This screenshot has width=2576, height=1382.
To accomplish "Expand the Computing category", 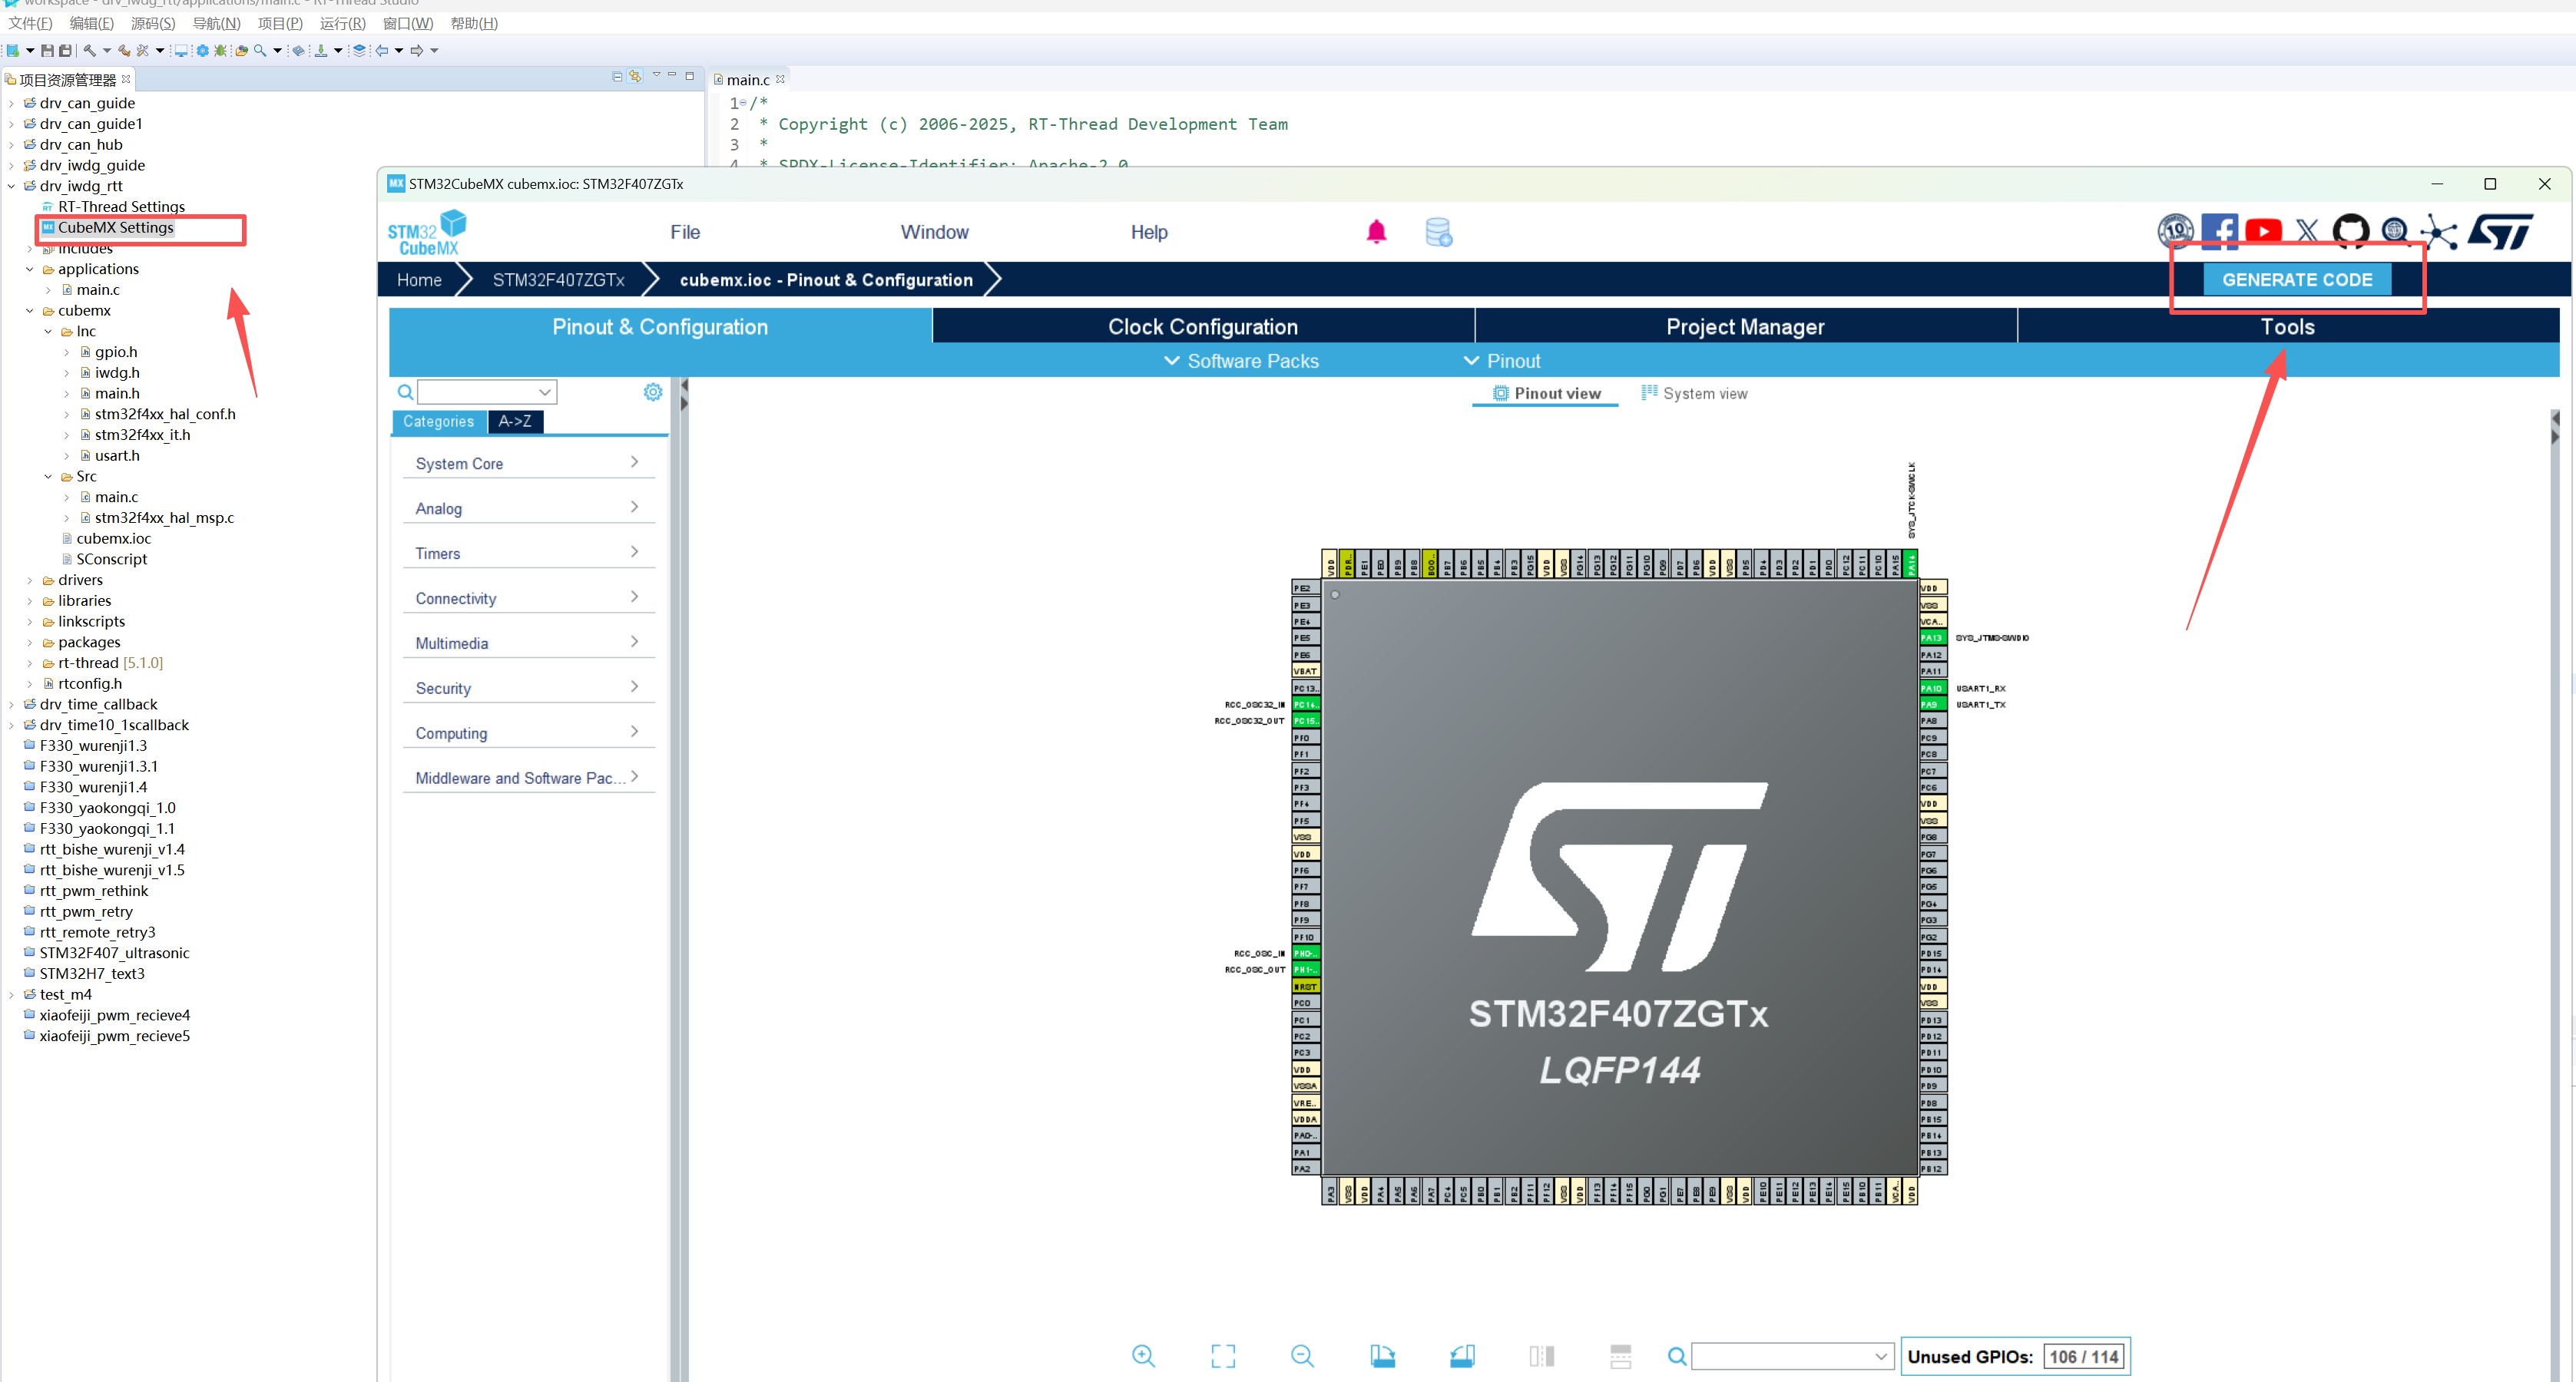I will (528, 733).
